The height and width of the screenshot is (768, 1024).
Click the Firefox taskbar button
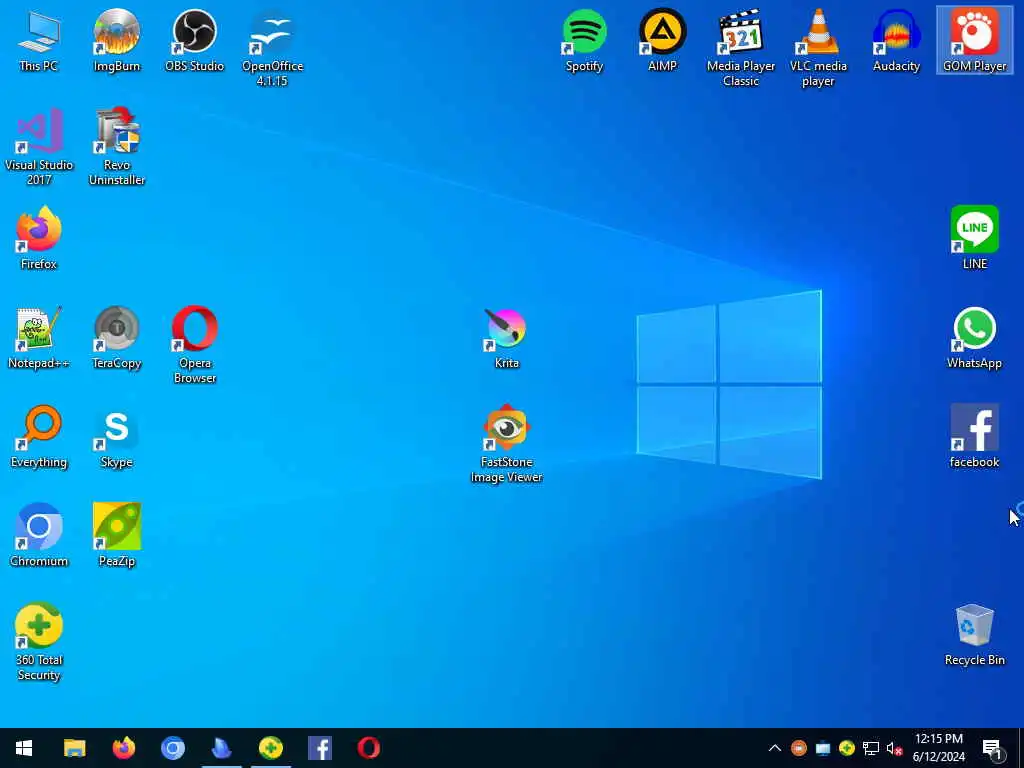(123, 748)
